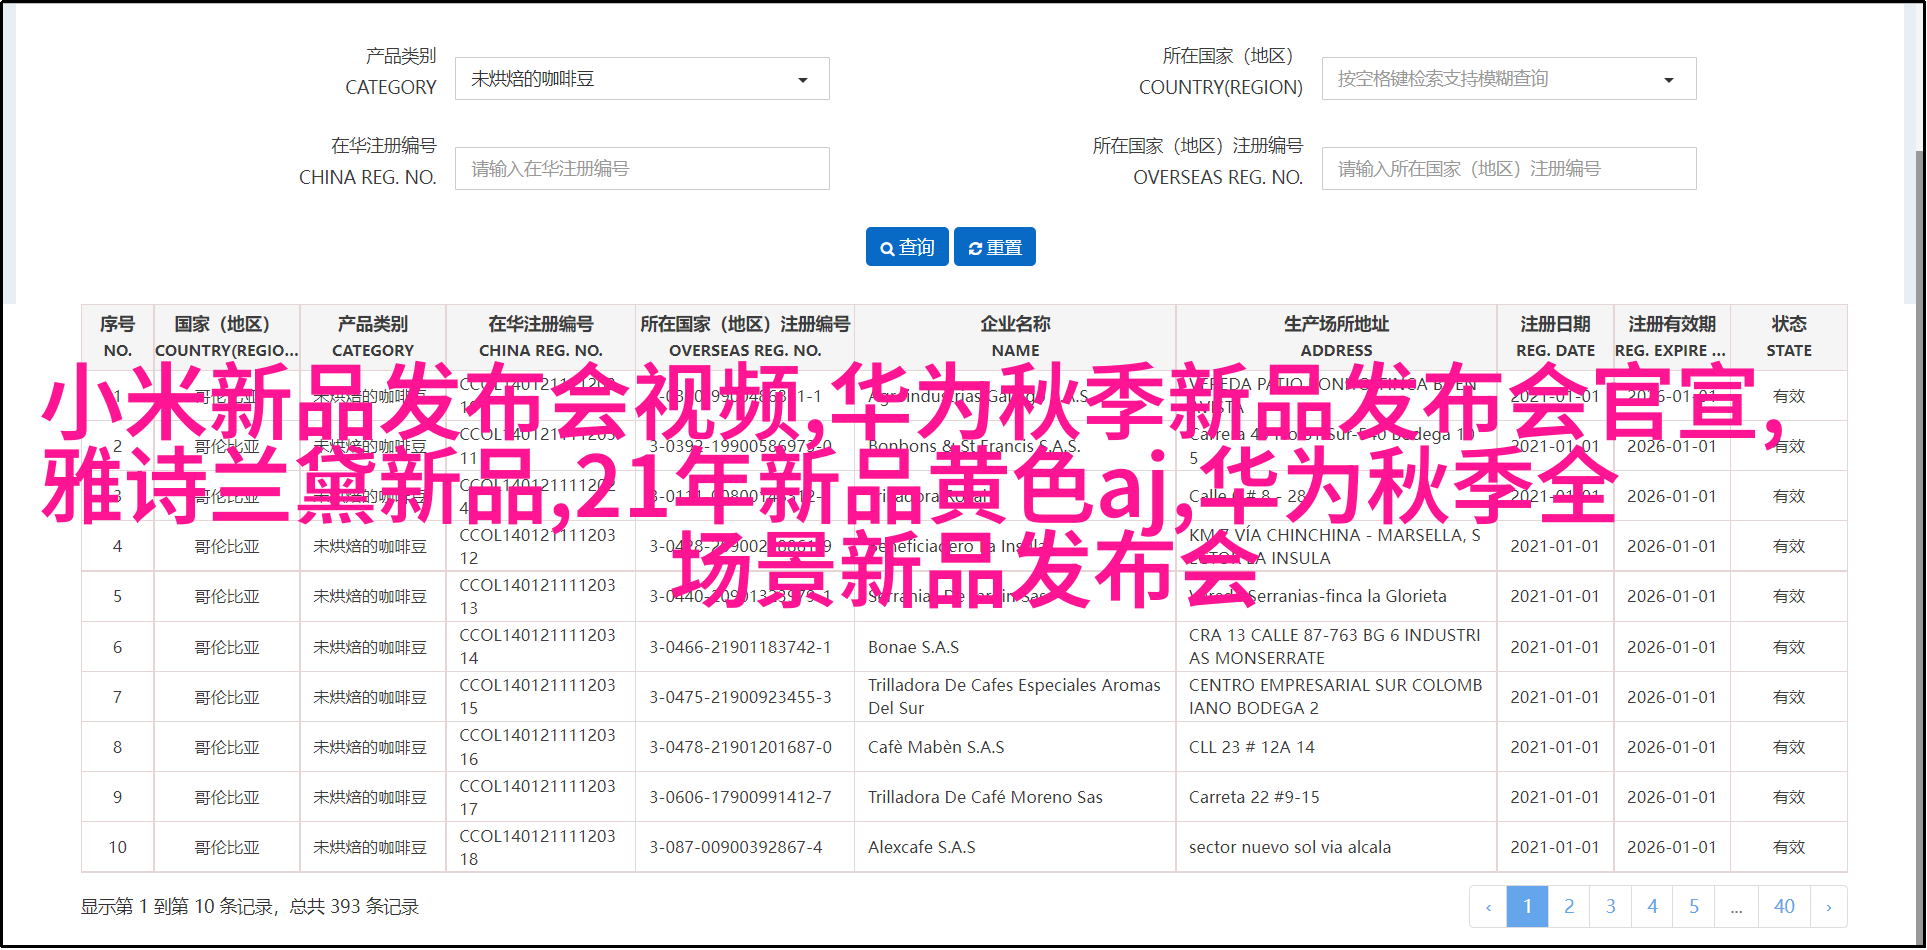Click the 生产场所地址 ADDRESS column header
This screenshot has height=950, width=1927.
point(1336,337)
